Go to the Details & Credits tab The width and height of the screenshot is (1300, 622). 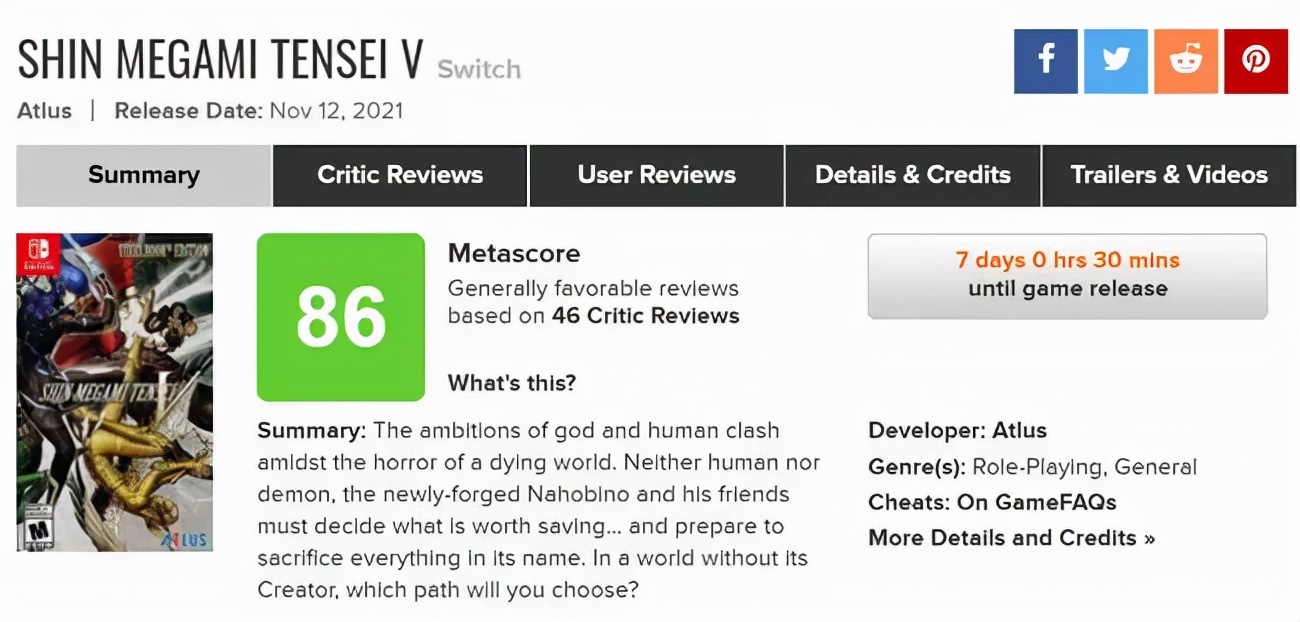coord(913,175)
